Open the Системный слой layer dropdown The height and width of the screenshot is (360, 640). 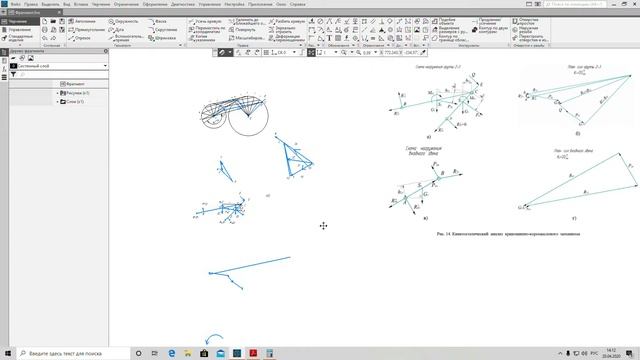point(105,66)
